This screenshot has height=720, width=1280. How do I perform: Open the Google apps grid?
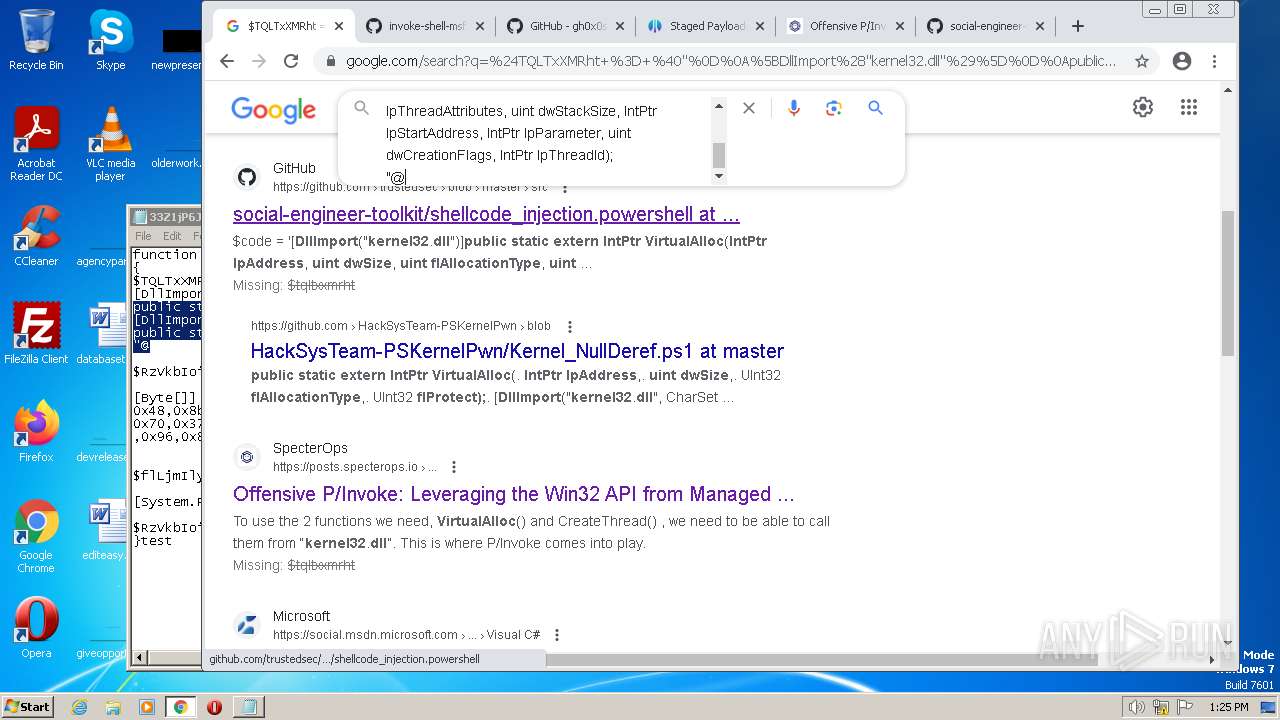(1188, 107)
